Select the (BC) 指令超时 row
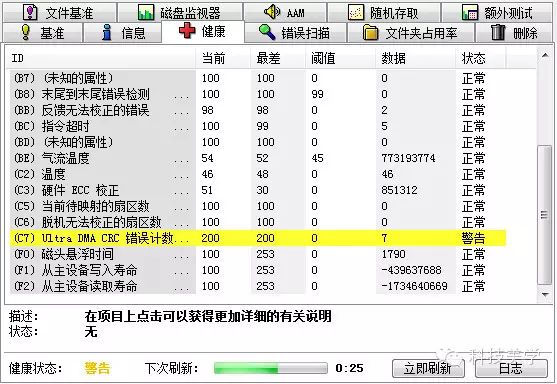This screenshot has height=384, width=557. [x=258, y=126]
